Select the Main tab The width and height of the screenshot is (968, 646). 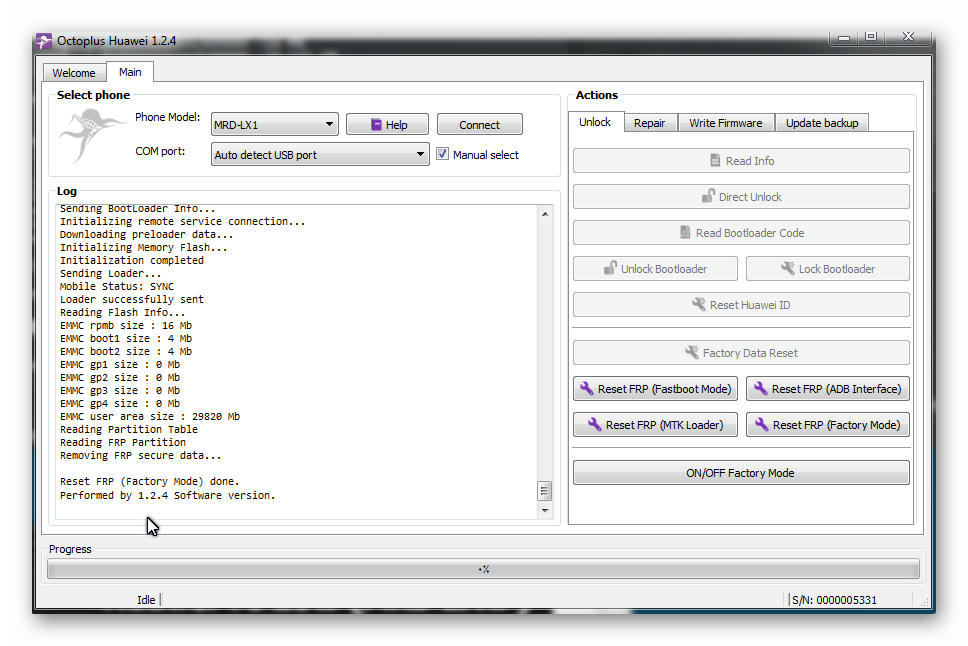pyautogui.click(x=130, y=72)
